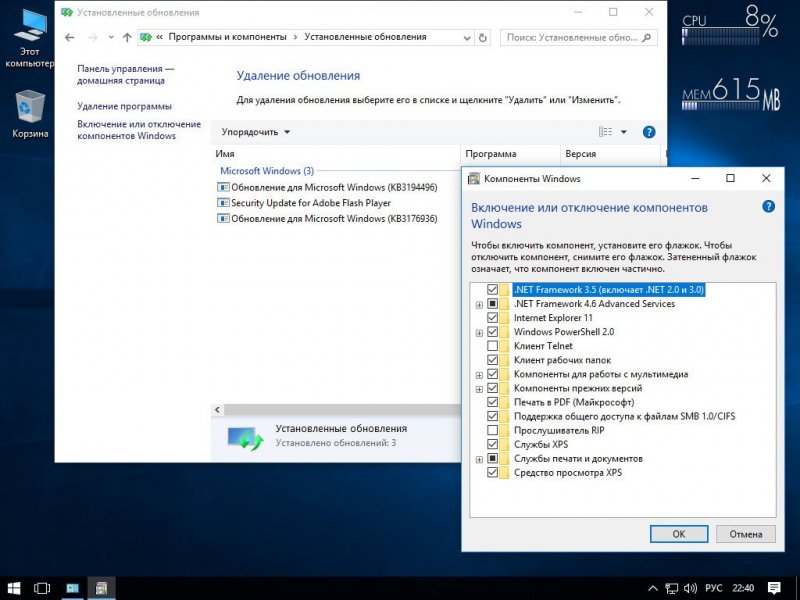Open Task View on the taskbar
Screen dimensions: 800x600
coord(42,588)
